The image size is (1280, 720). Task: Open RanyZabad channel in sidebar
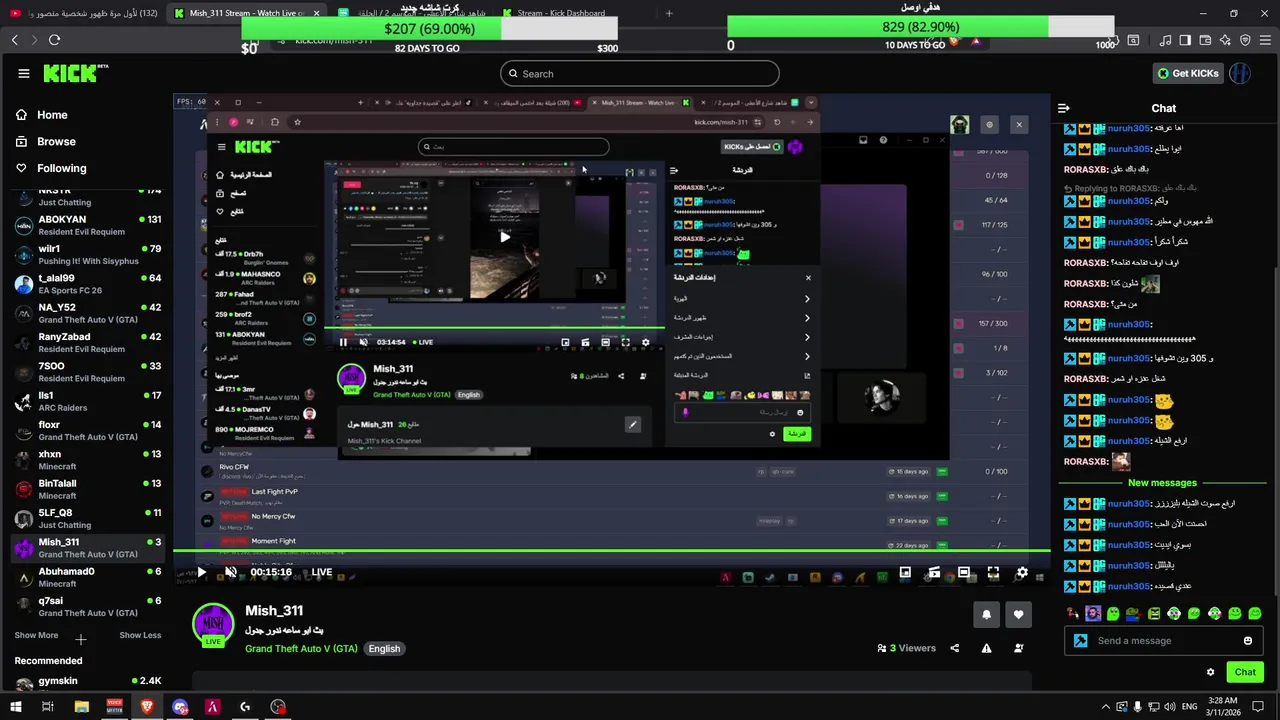coord(87,343)
